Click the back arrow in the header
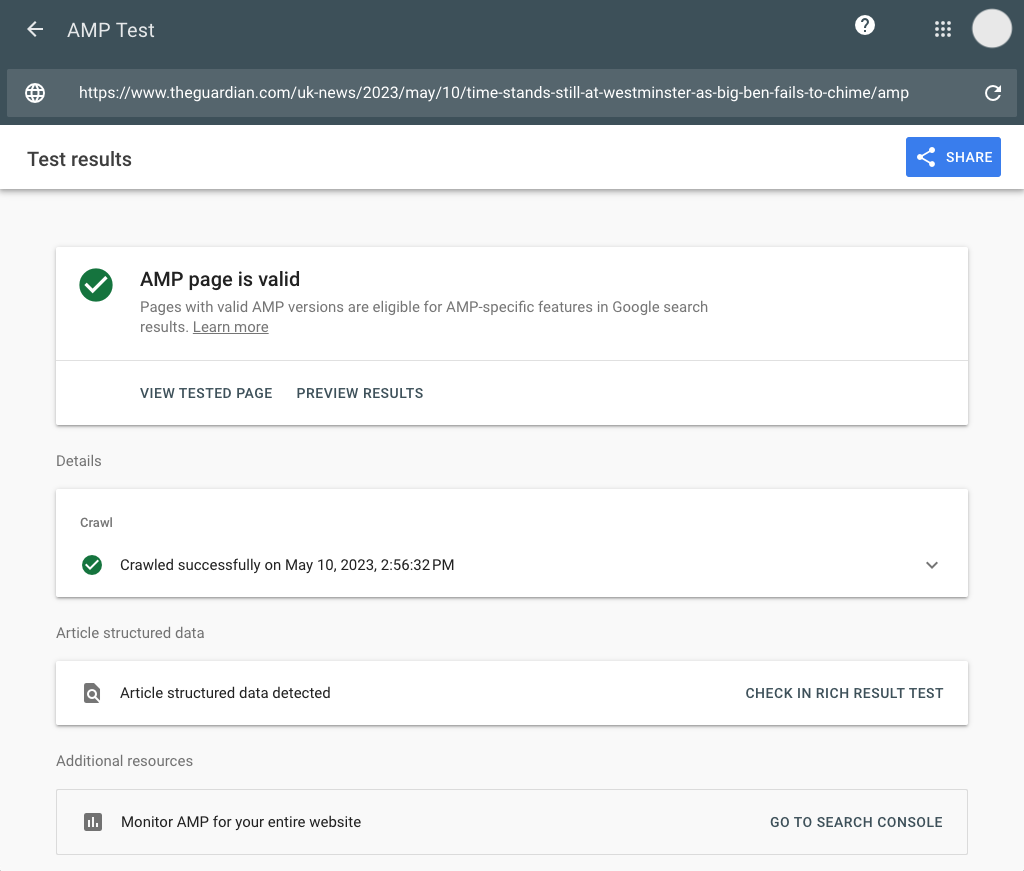Viewport: 1024px width, 871px height. click(34, 29)
